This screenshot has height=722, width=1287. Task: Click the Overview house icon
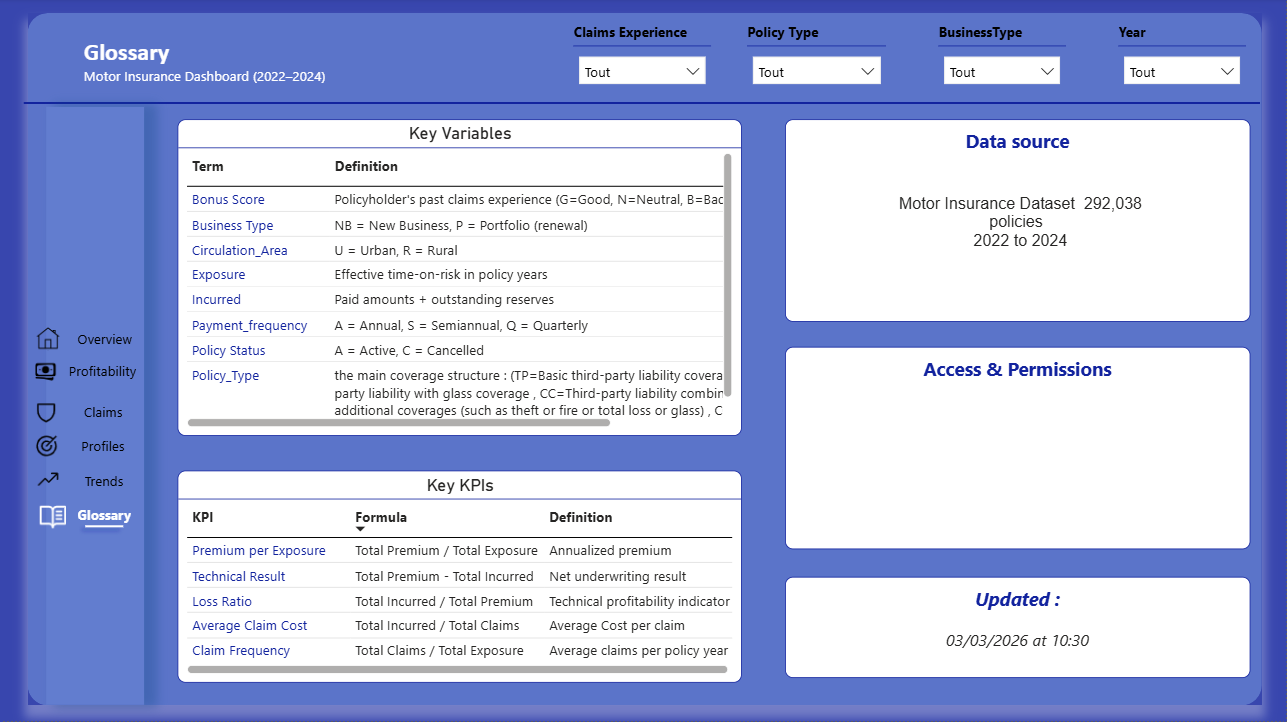coord(47,339)
